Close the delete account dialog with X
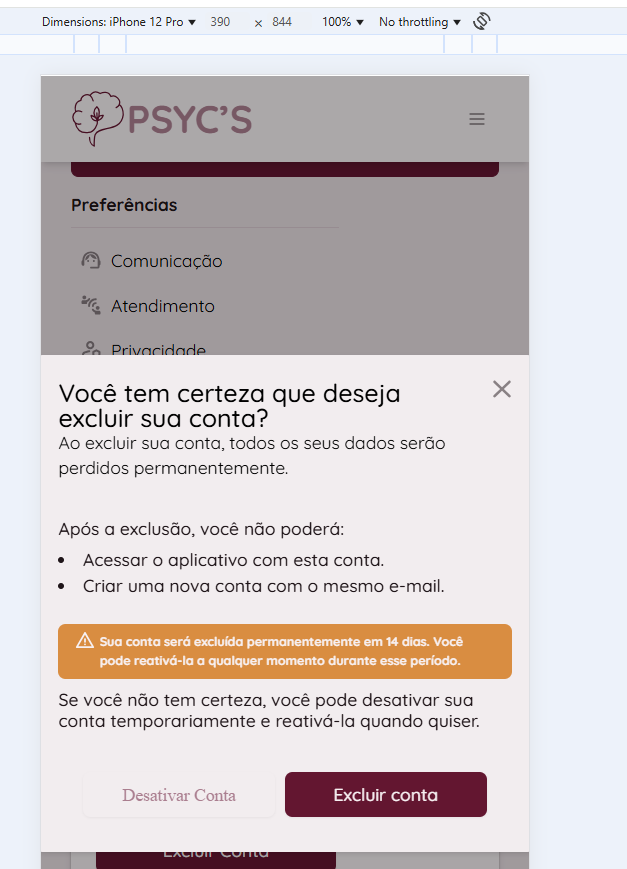This screenshot has width=627, height=869. click(x=502, y=389)
